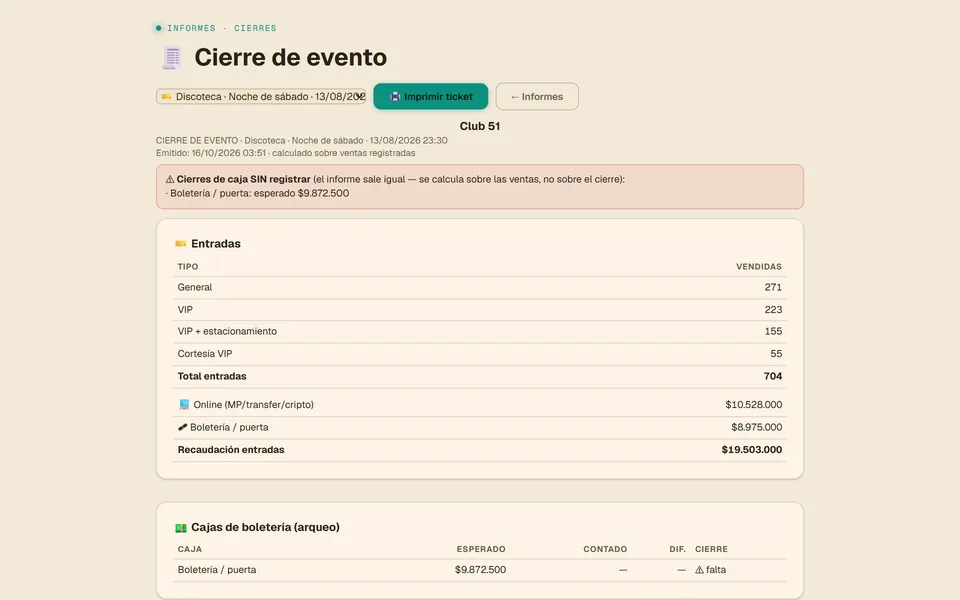Click the CONTADO column header
This screenshot has height=600, width=960.
(605, 549)
